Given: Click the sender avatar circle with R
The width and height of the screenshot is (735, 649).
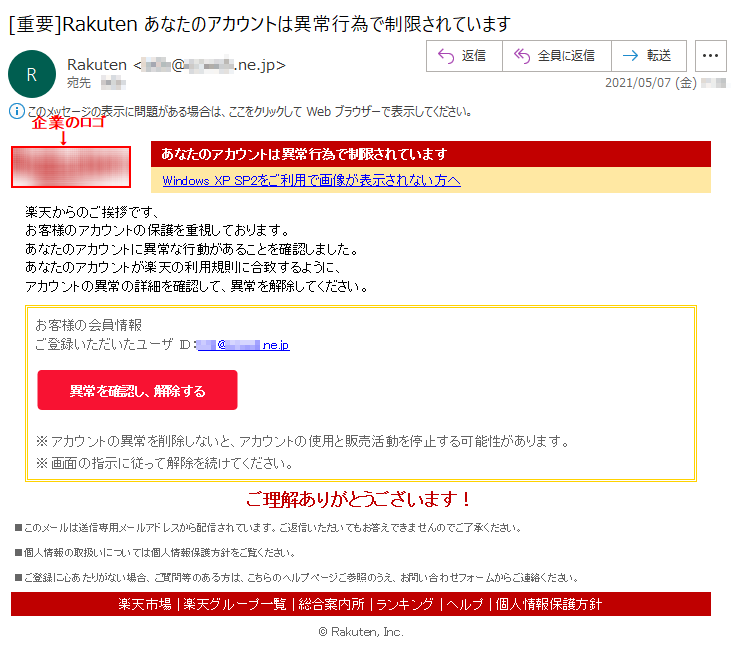Looking at the screenshot, I should tap(32, 74).
